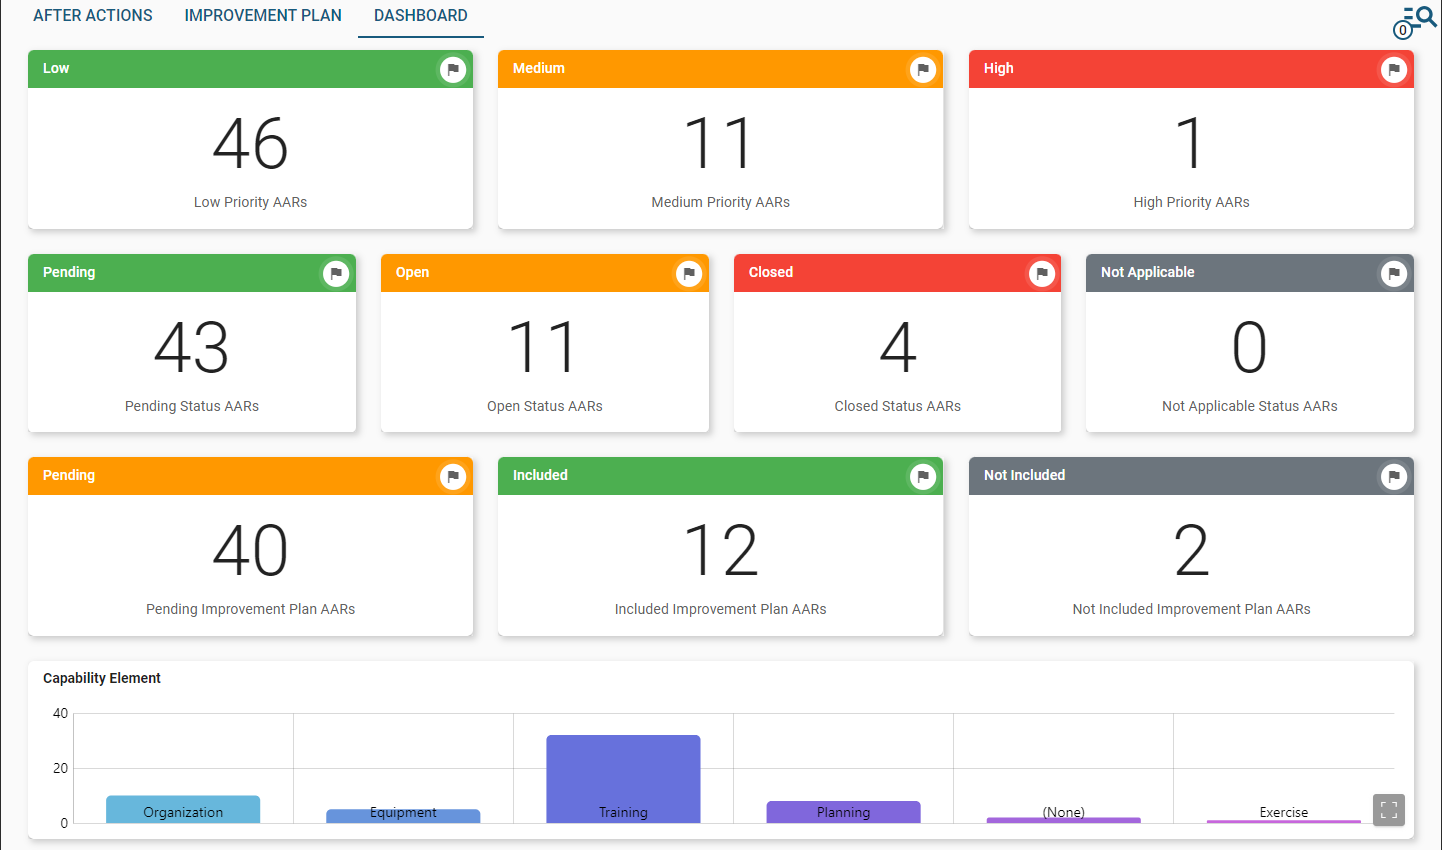Click the flag on the Not Applicable card
This screenshot has width=1442, height=850.
tap(1393, 273)
